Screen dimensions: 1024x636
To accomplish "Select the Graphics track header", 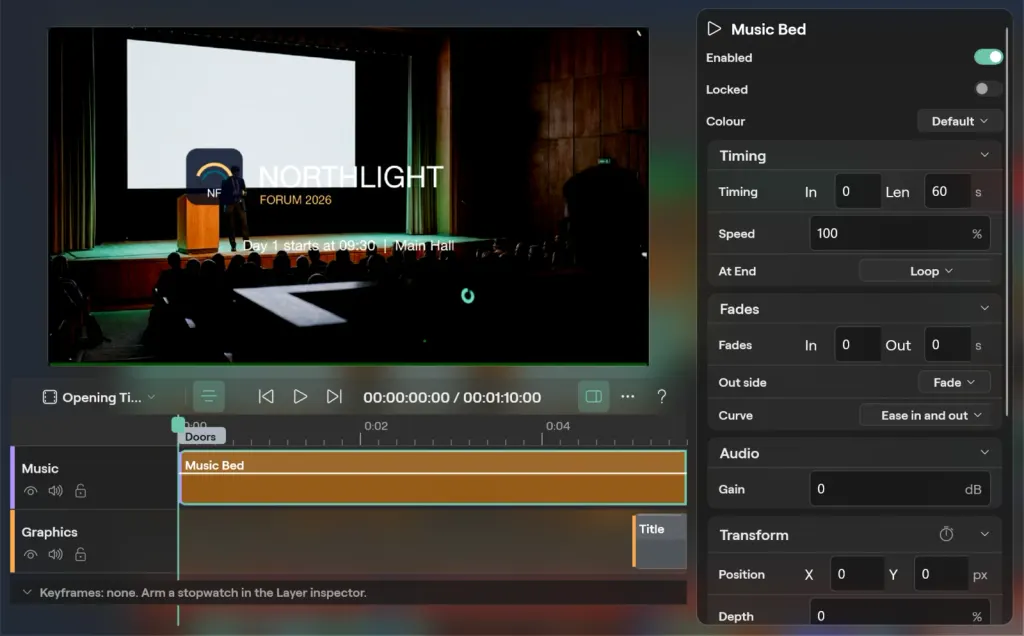I will pos(94,542).
